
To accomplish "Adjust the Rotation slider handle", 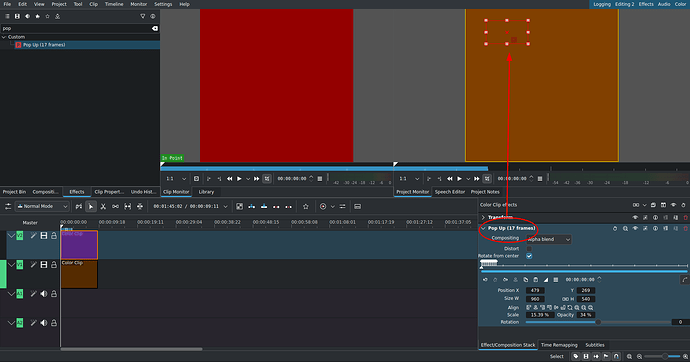I will pos(598,322).
